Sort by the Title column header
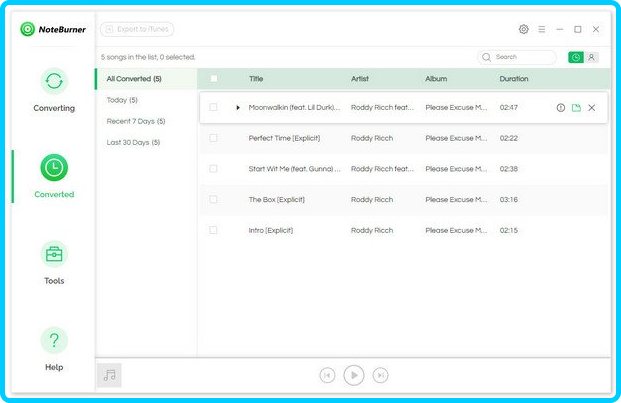The height and width of the screenshot is (403, 621). 256,79
